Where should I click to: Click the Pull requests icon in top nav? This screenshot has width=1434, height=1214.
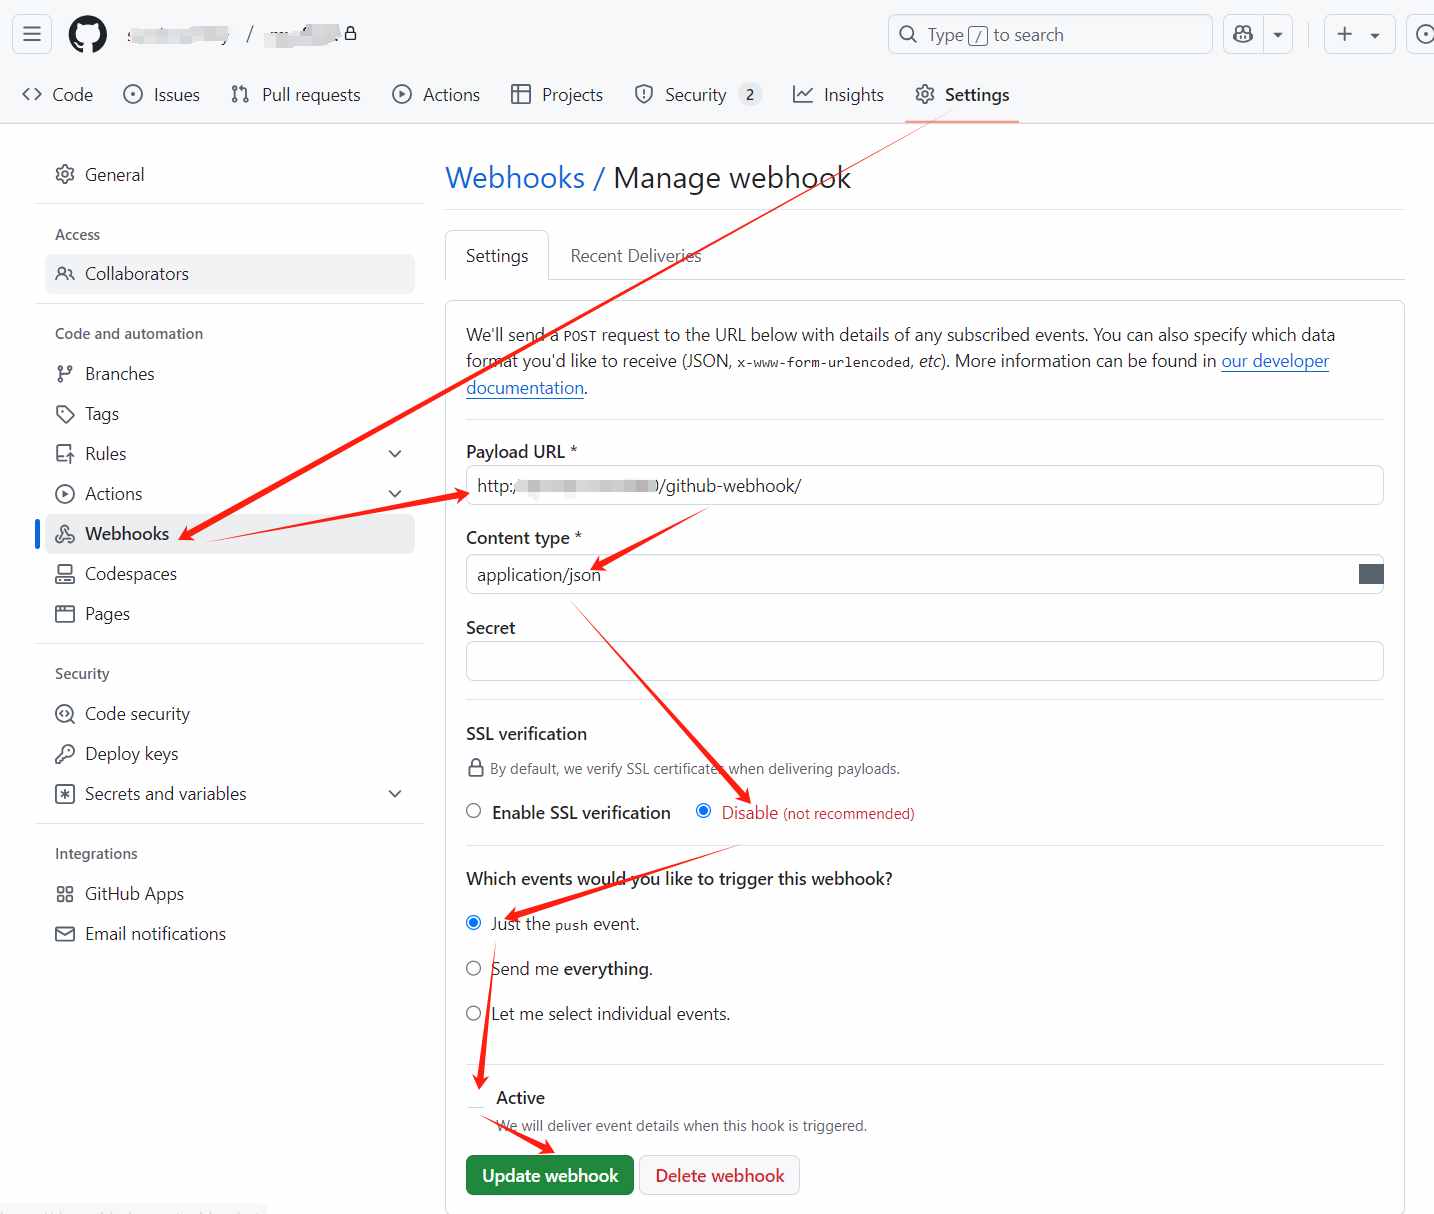[x=240, y=94]
